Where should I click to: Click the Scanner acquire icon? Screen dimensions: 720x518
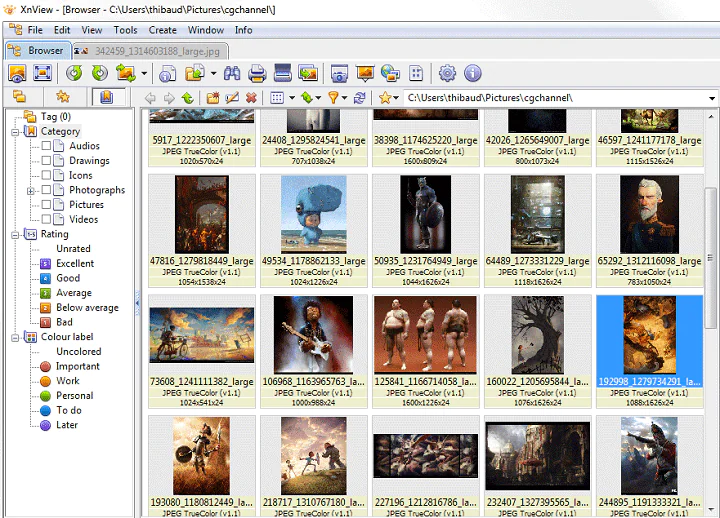282,73
